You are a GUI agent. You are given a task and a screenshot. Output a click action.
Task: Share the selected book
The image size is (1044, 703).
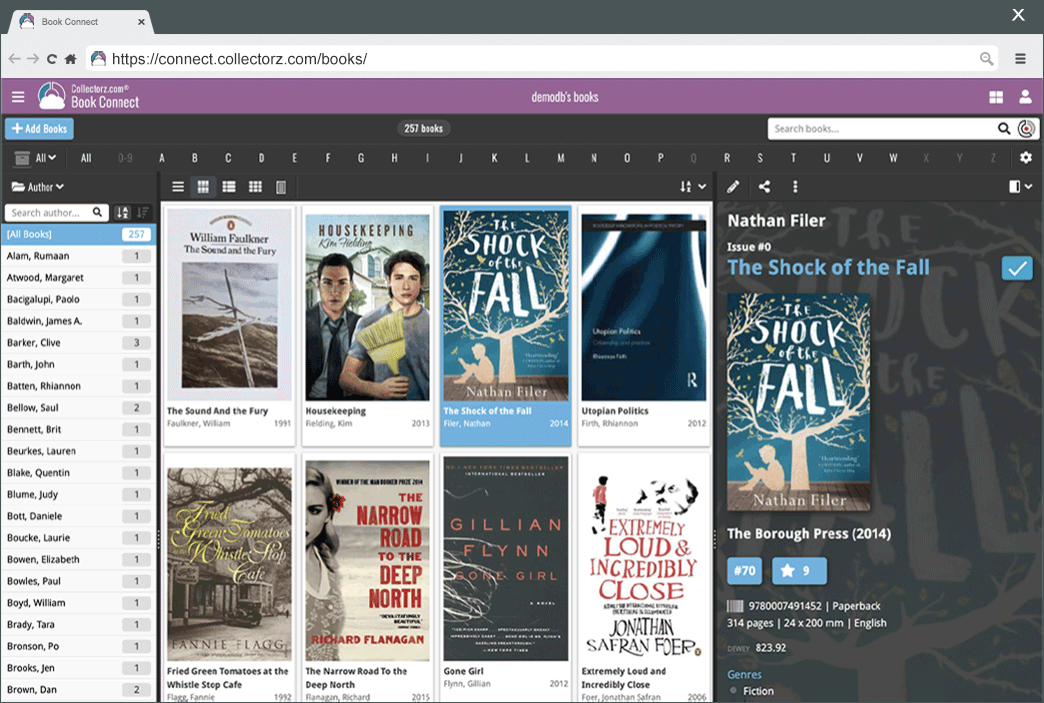click(763, 186)
